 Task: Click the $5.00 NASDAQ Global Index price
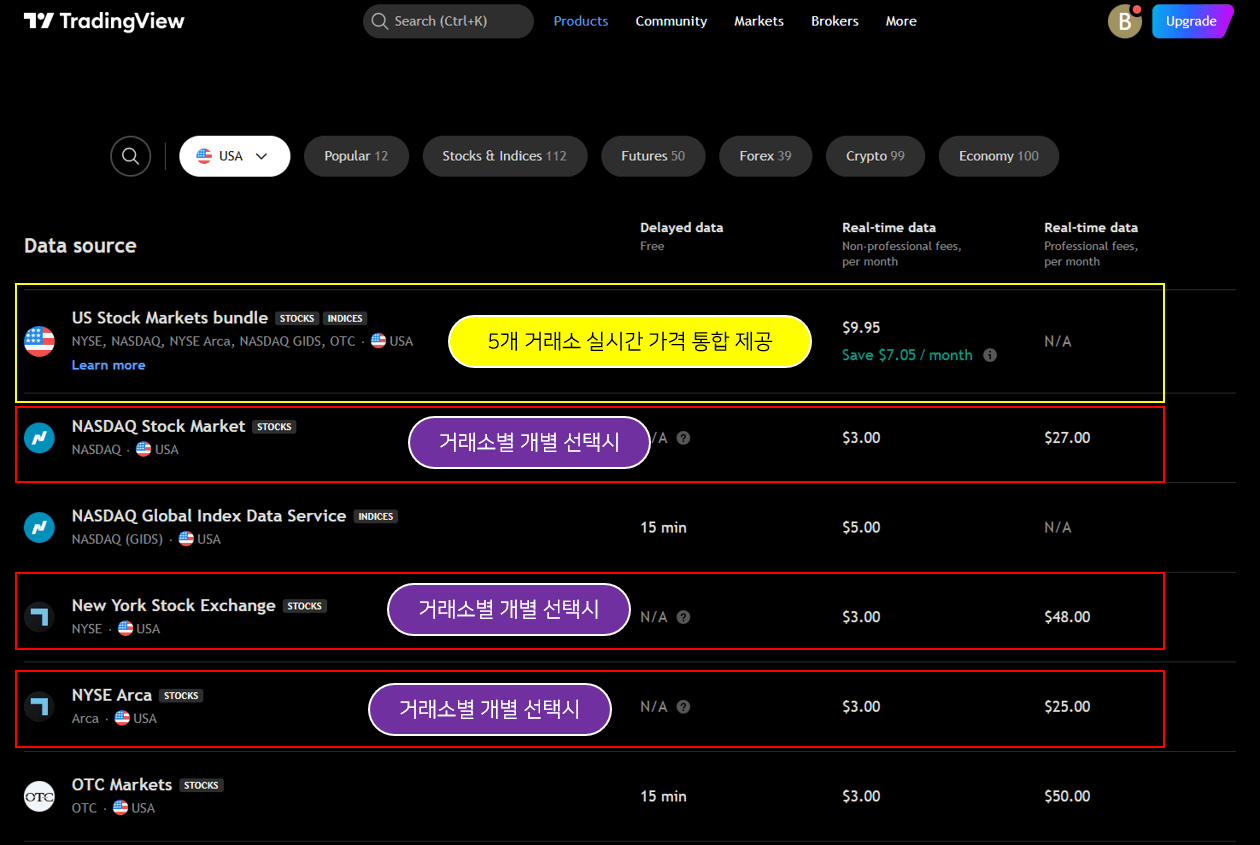tap(862, 528)
